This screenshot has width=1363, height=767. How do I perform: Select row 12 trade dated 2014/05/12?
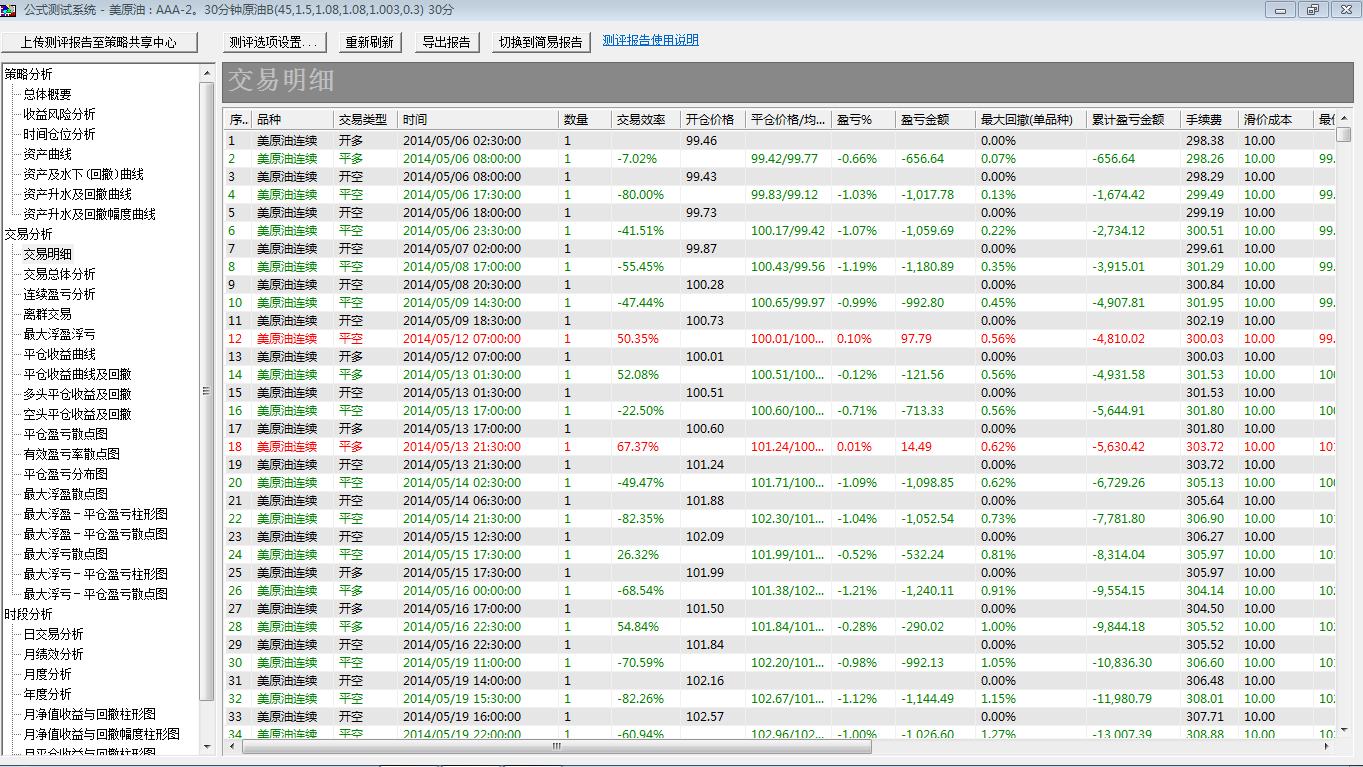tap(460, 339)
